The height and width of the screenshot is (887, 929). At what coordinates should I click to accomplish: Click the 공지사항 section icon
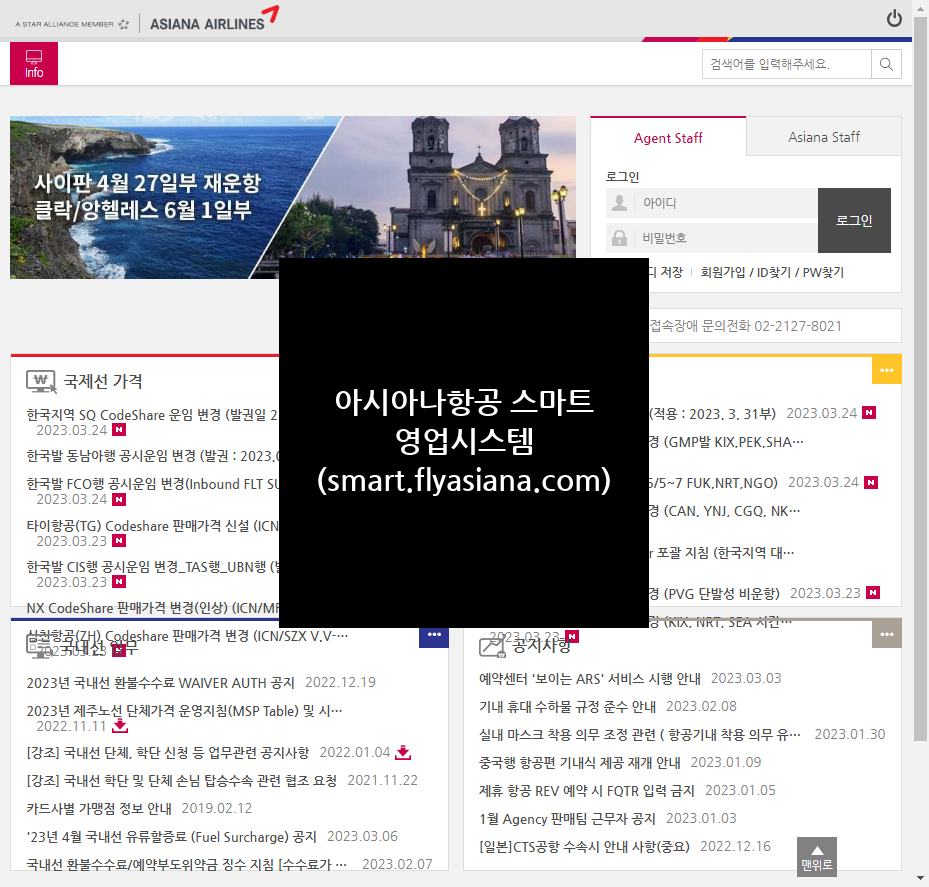tap(492, 646)
